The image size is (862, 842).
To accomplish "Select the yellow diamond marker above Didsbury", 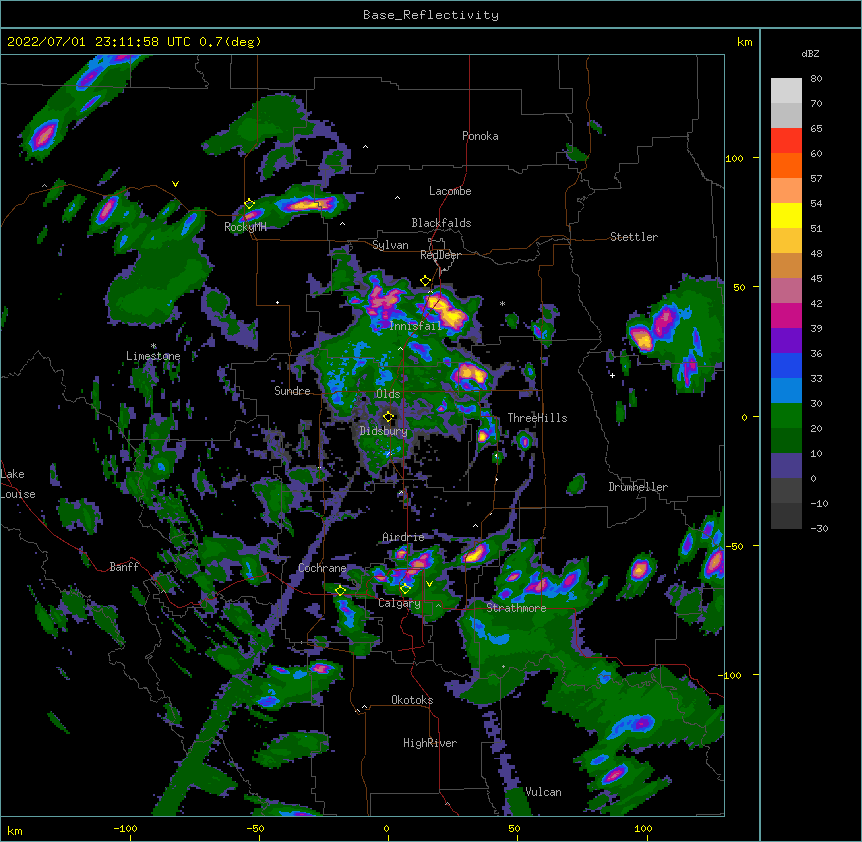I will [x=388, y=417].
